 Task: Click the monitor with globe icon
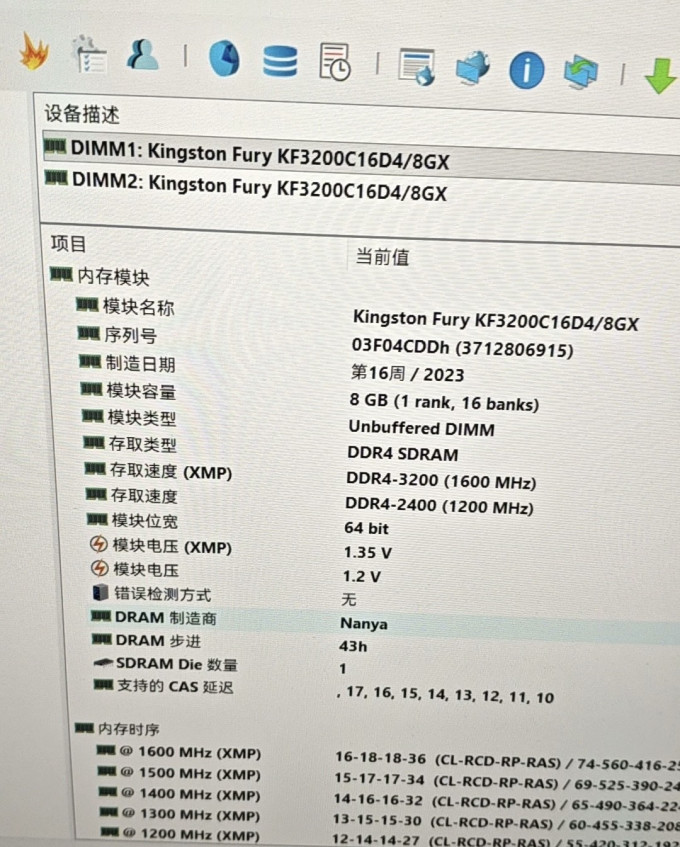[x=473, y=68]
